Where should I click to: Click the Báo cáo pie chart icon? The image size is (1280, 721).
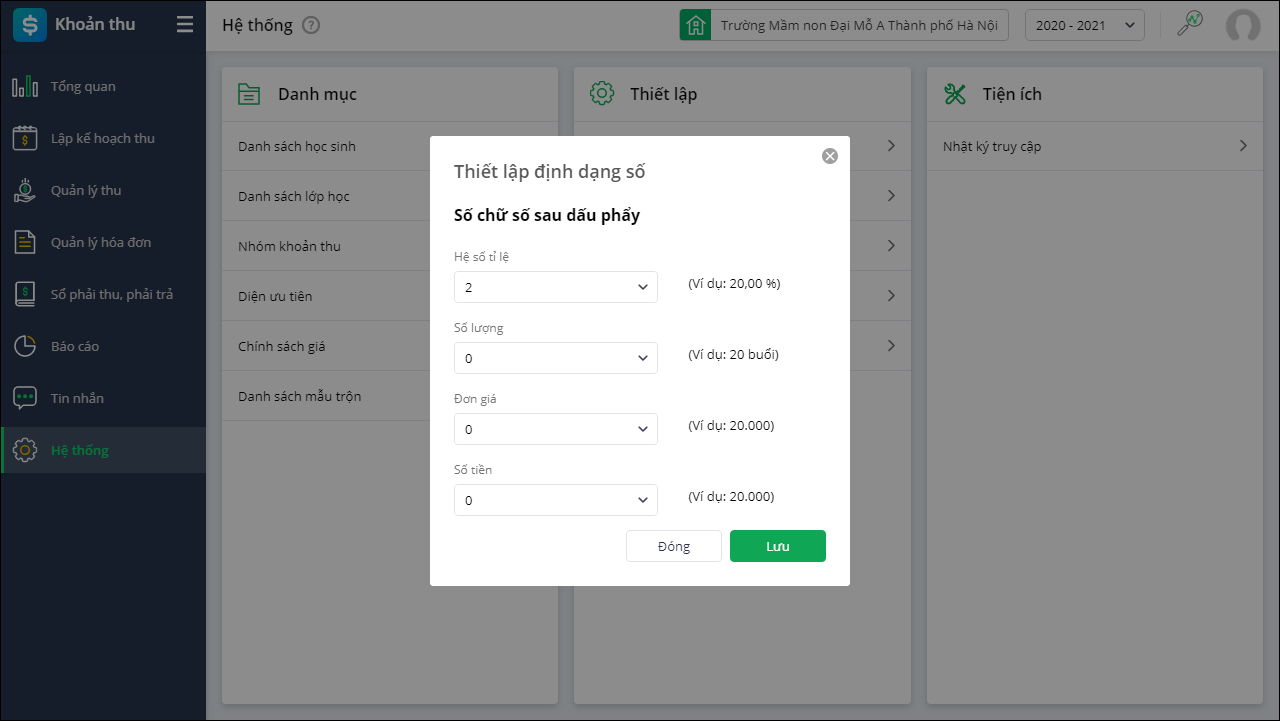tap(25, 346)
